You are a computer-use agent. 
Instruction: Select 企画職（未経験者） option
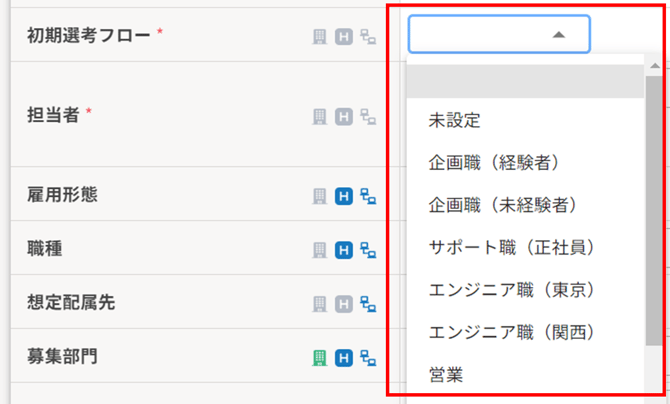[x=502, y=204]
